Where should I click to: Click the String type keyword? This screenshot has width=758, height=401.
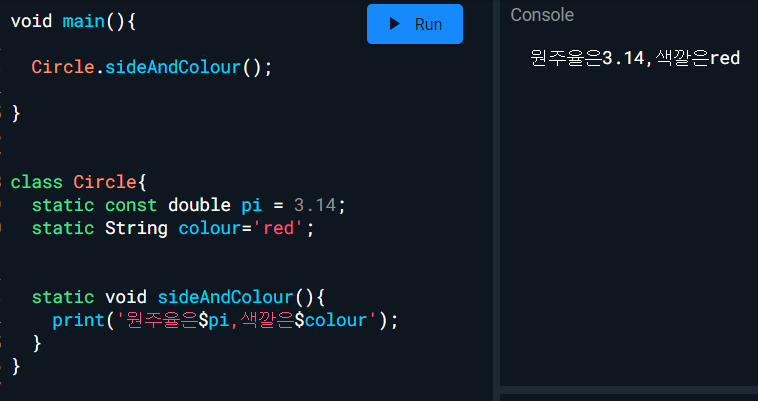(x=136, y=228)
